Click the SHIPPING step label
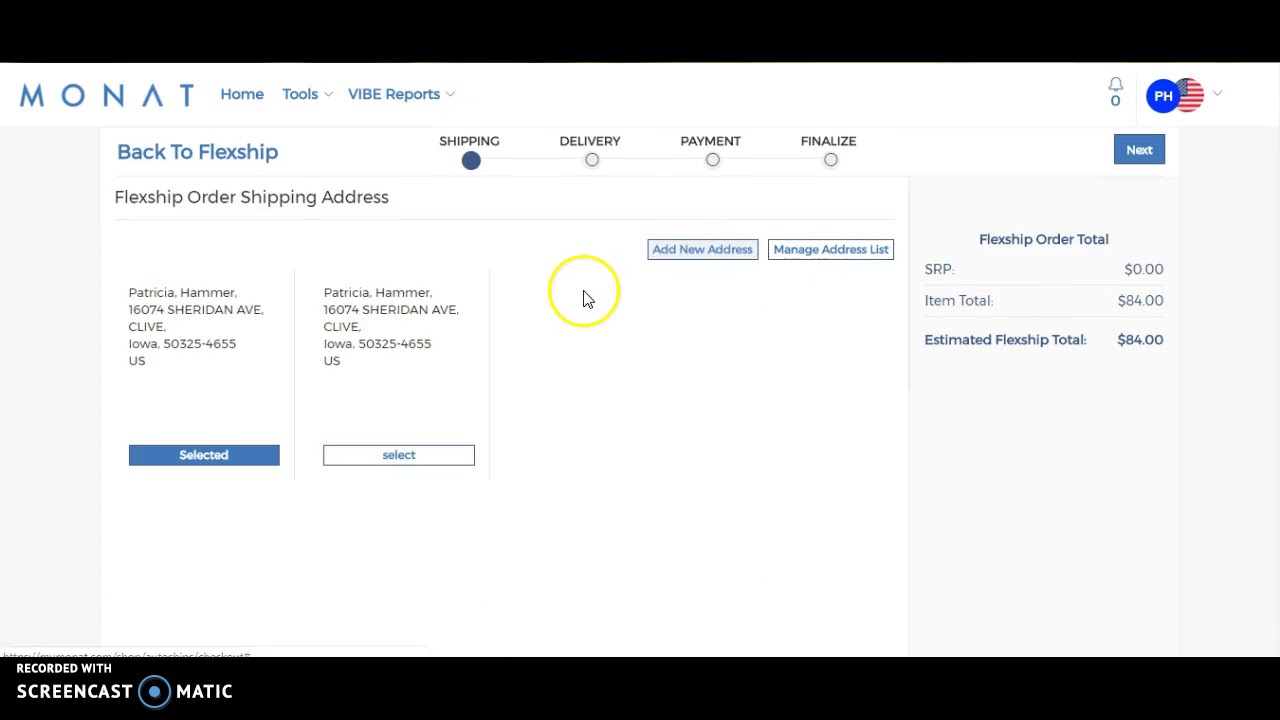This screenshot has width=1280, height=720. [x=469, y=141]
